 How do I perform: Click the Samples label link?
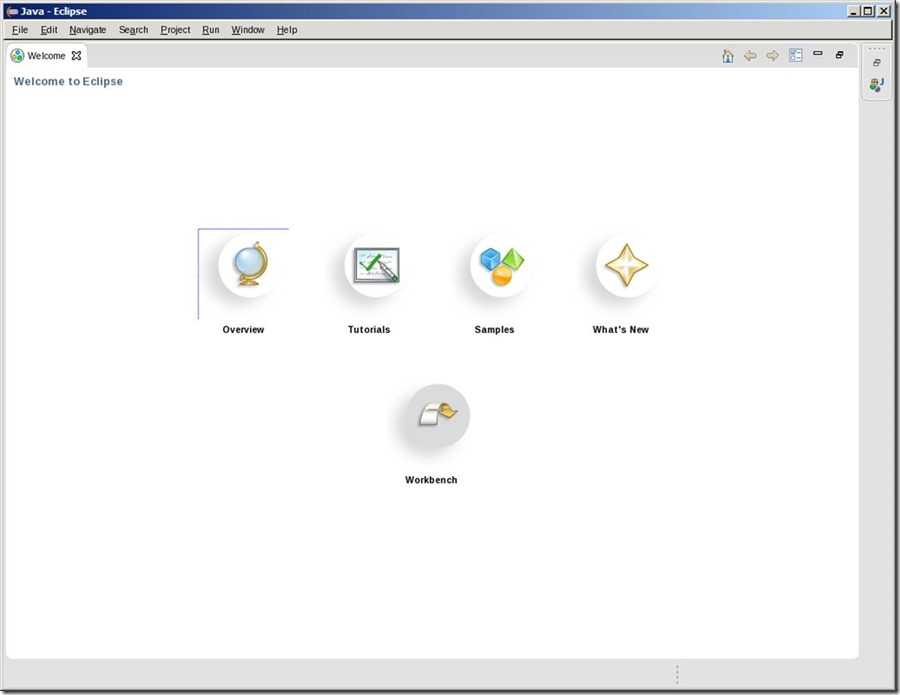494,329
